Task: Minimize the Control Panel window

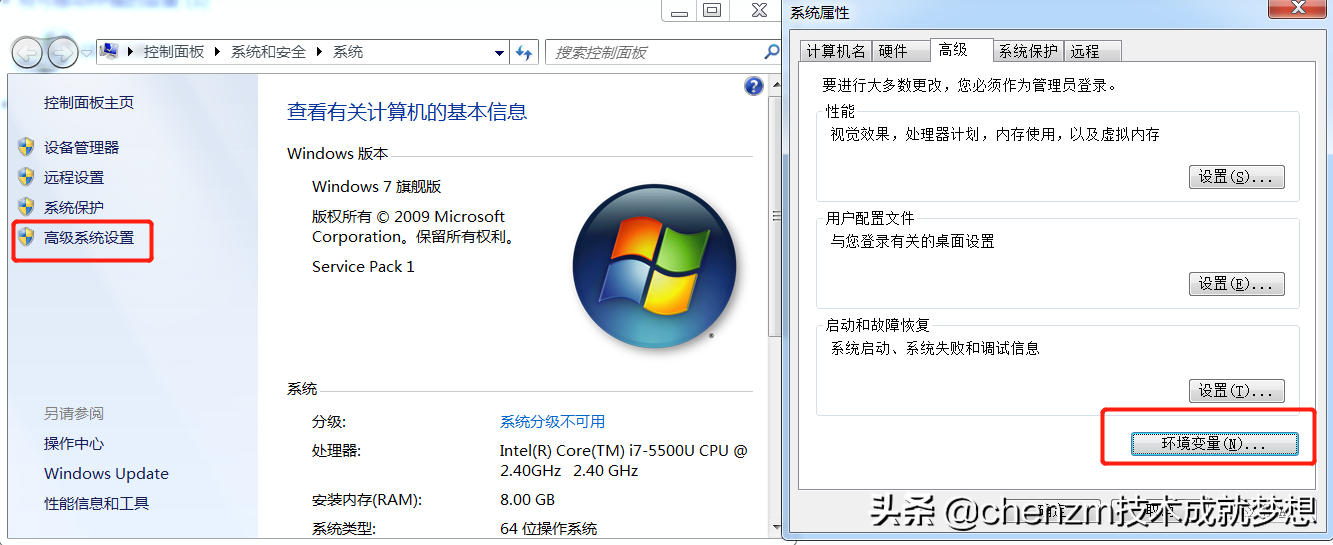Action: pos(679,10)
